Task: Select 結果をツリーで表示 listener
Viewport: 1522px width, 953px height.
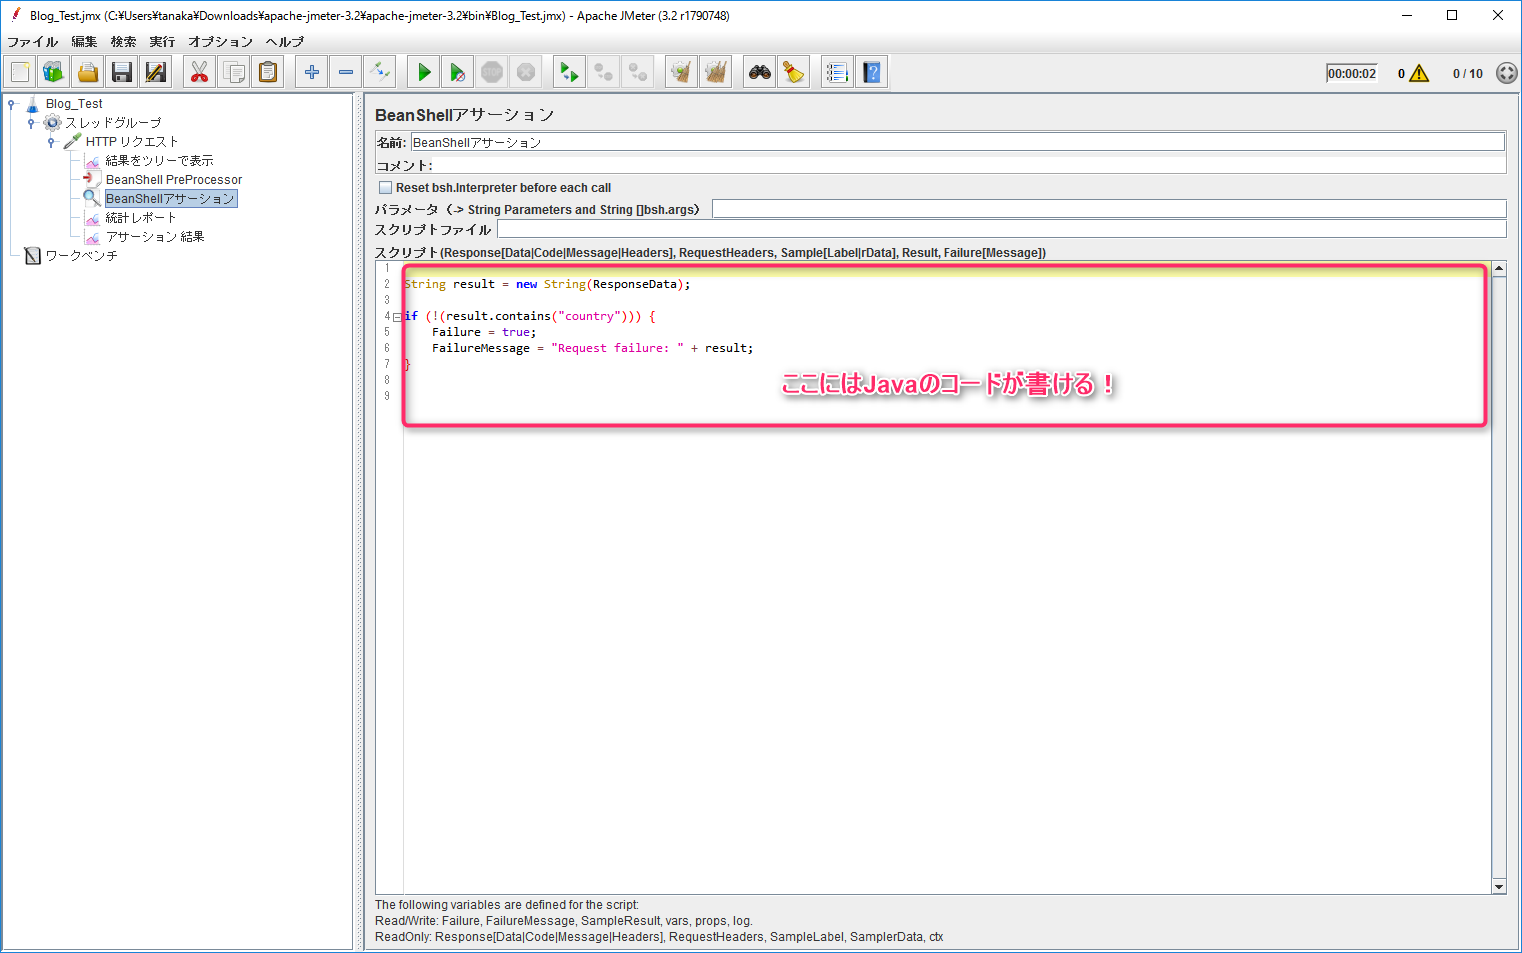Action: pyautogui.click(x=159, y=161)
